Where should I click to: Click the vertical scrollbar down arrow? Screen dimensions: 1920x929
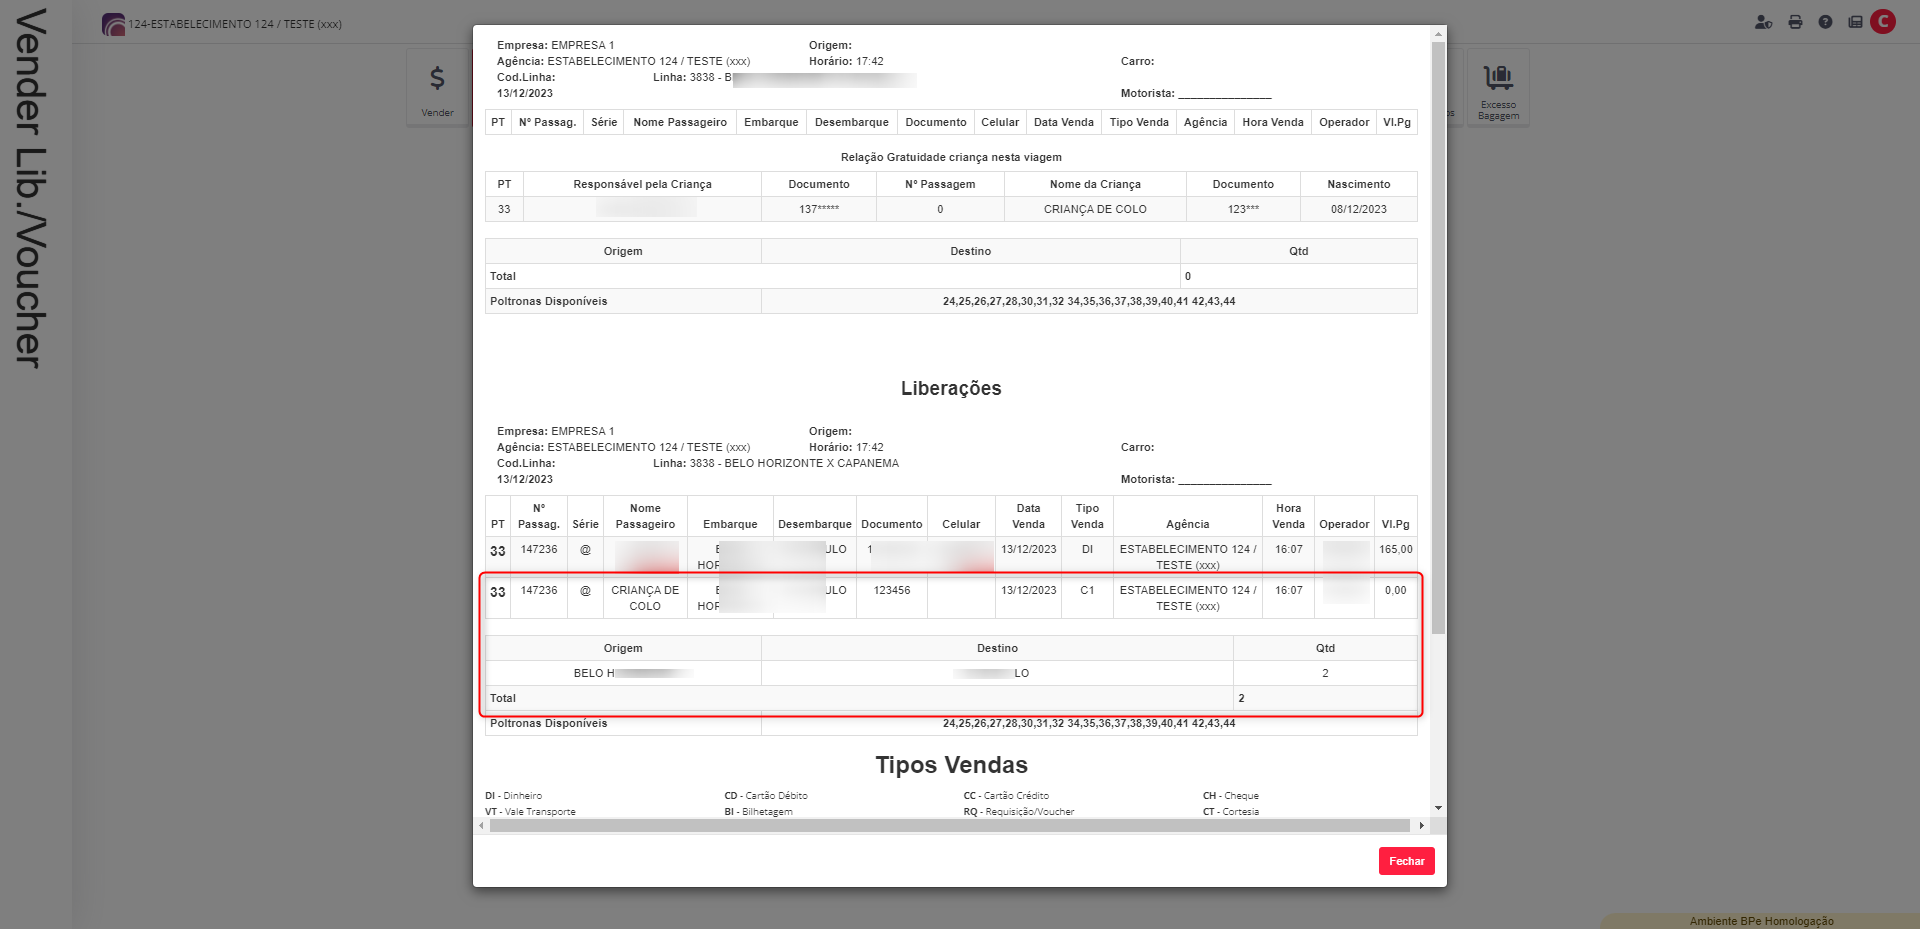tap(1438, 808)
